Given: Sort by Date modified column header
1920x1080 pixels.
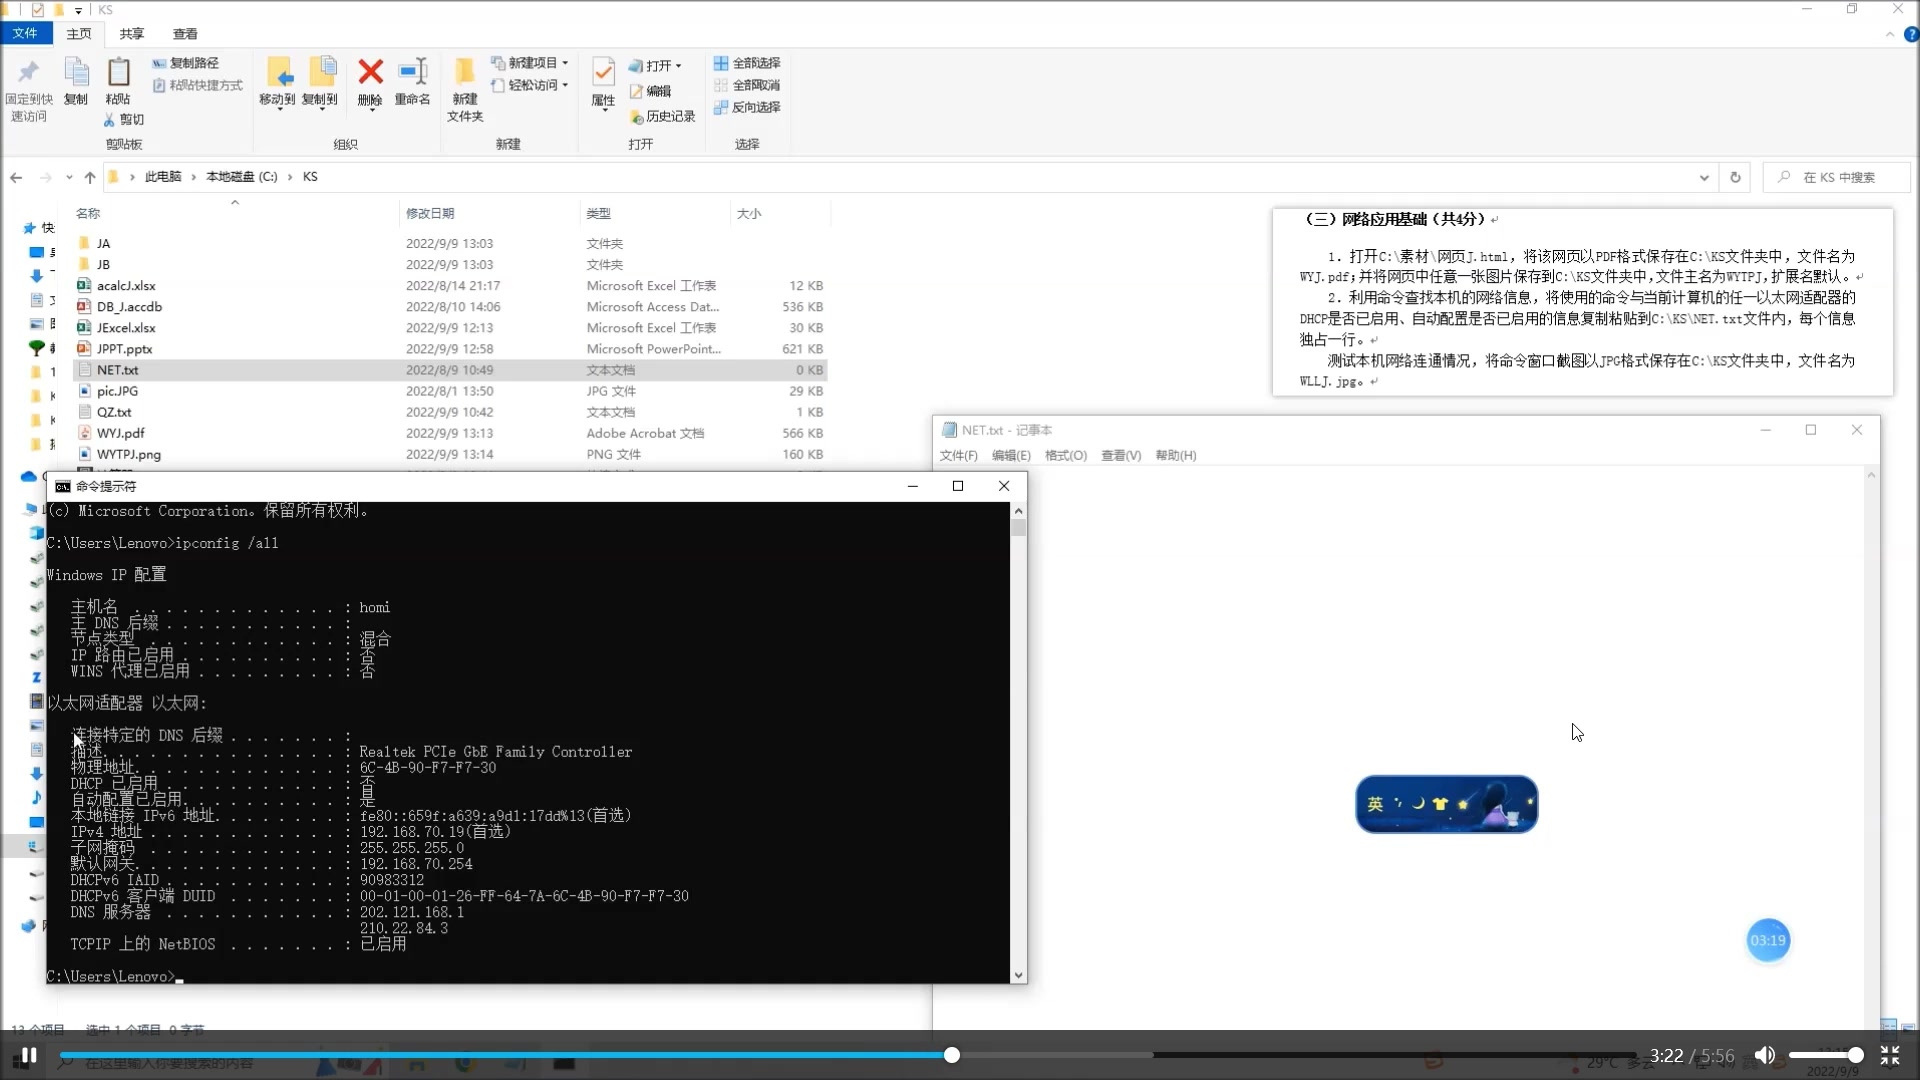Looking at the screenshot, I should [x=490, y=213].
